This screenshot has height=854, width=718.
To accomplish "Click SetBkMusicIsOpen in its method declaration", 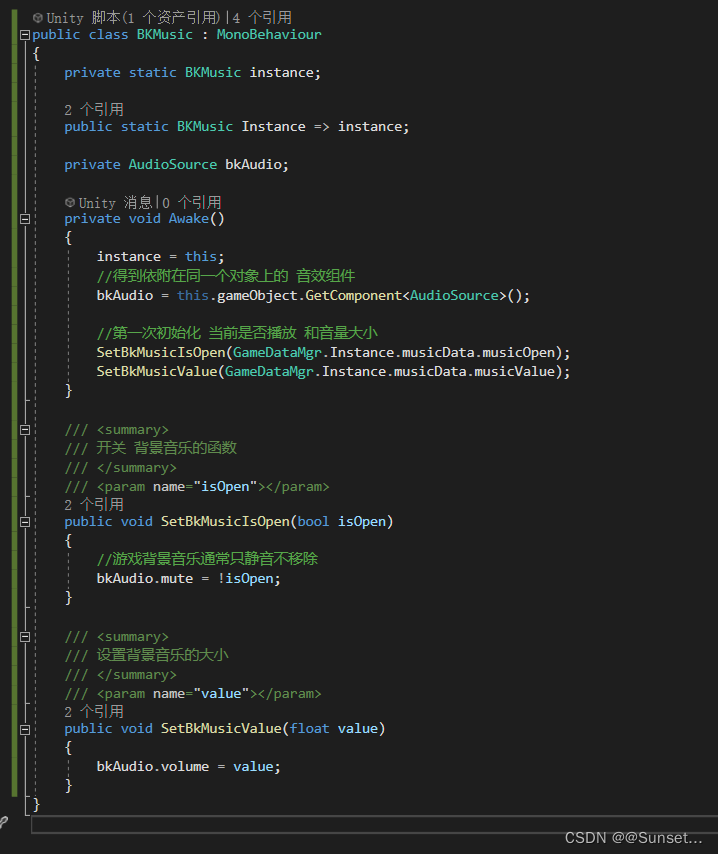I will [225, 522].
